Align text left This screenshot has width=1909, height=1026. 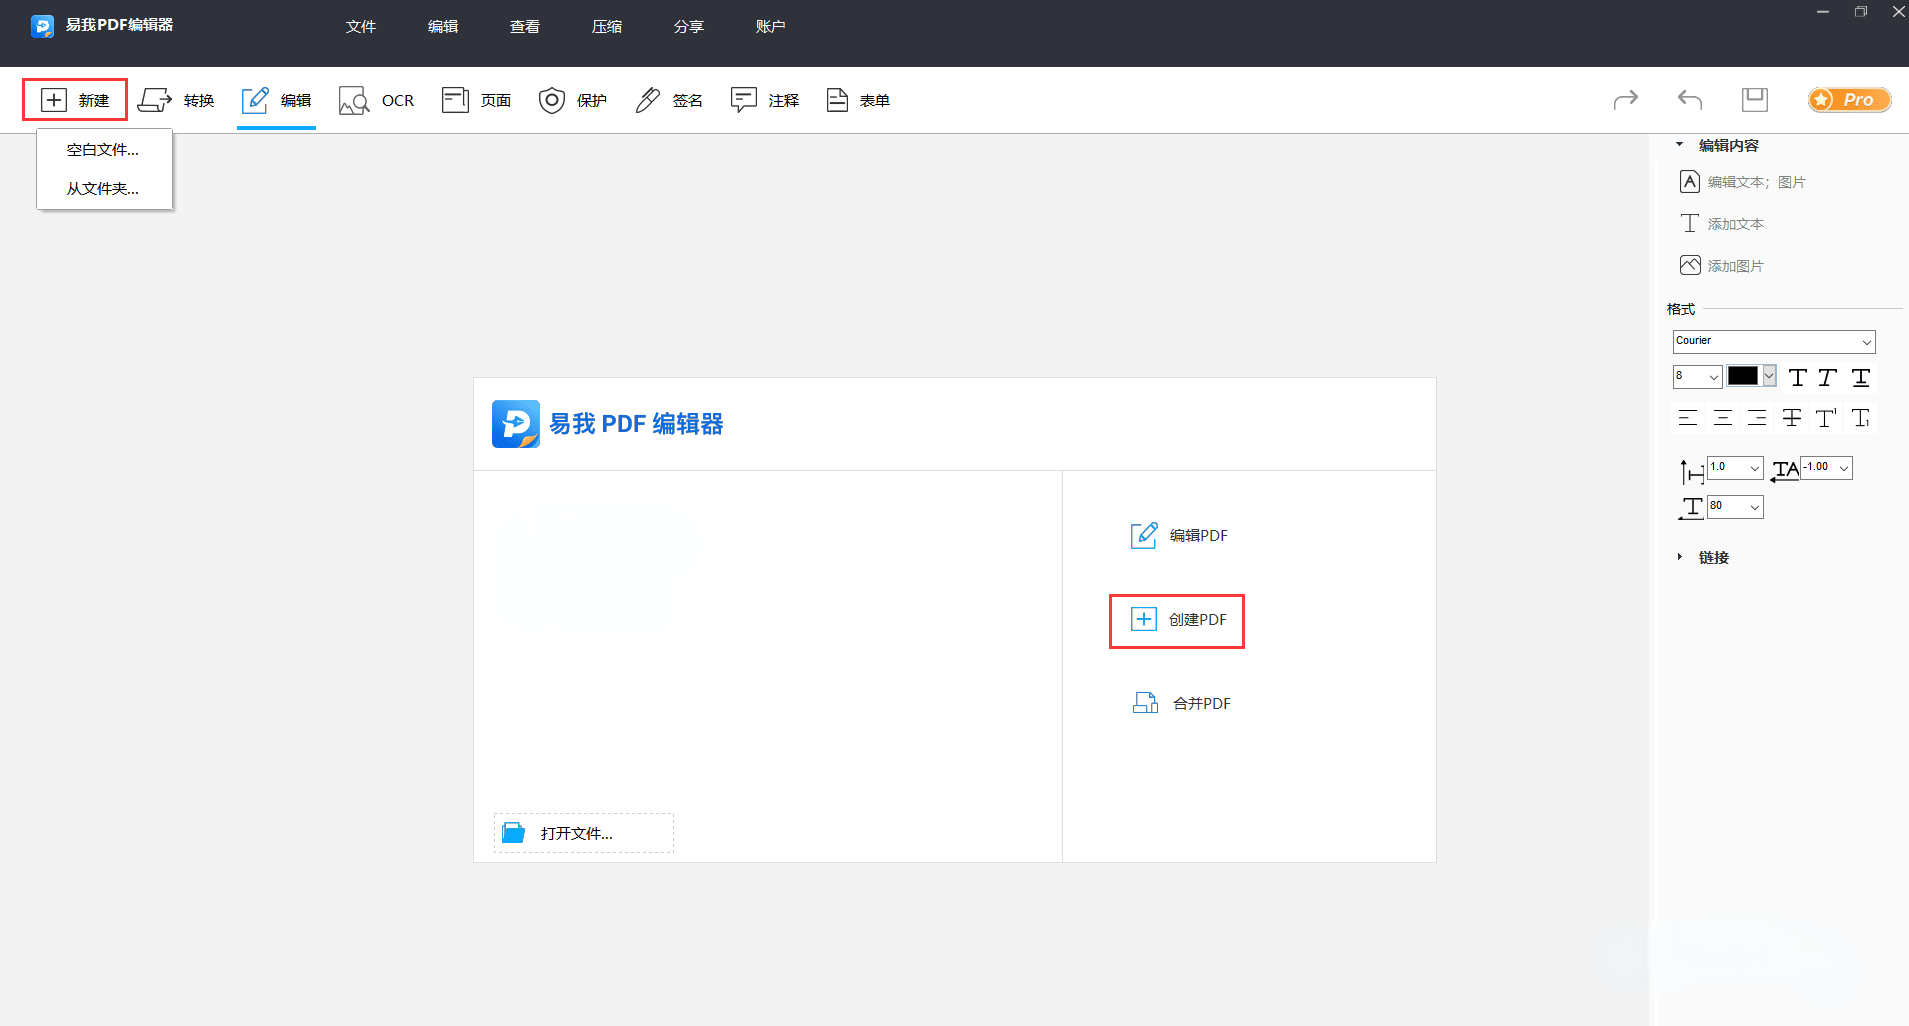click(x=1688, y=418)
